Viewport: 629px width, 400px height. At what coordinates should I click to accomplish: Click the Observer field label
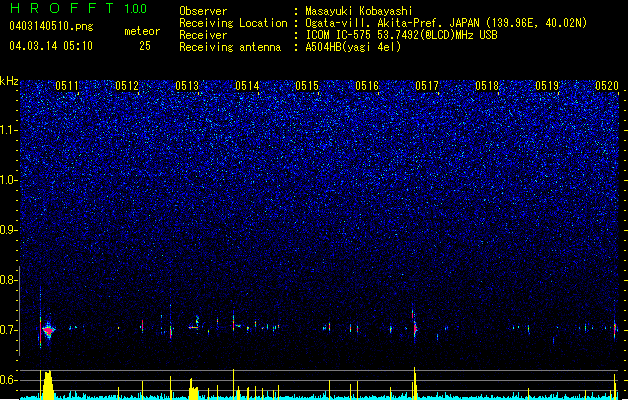pyautogui.click(x=203, y=11)
